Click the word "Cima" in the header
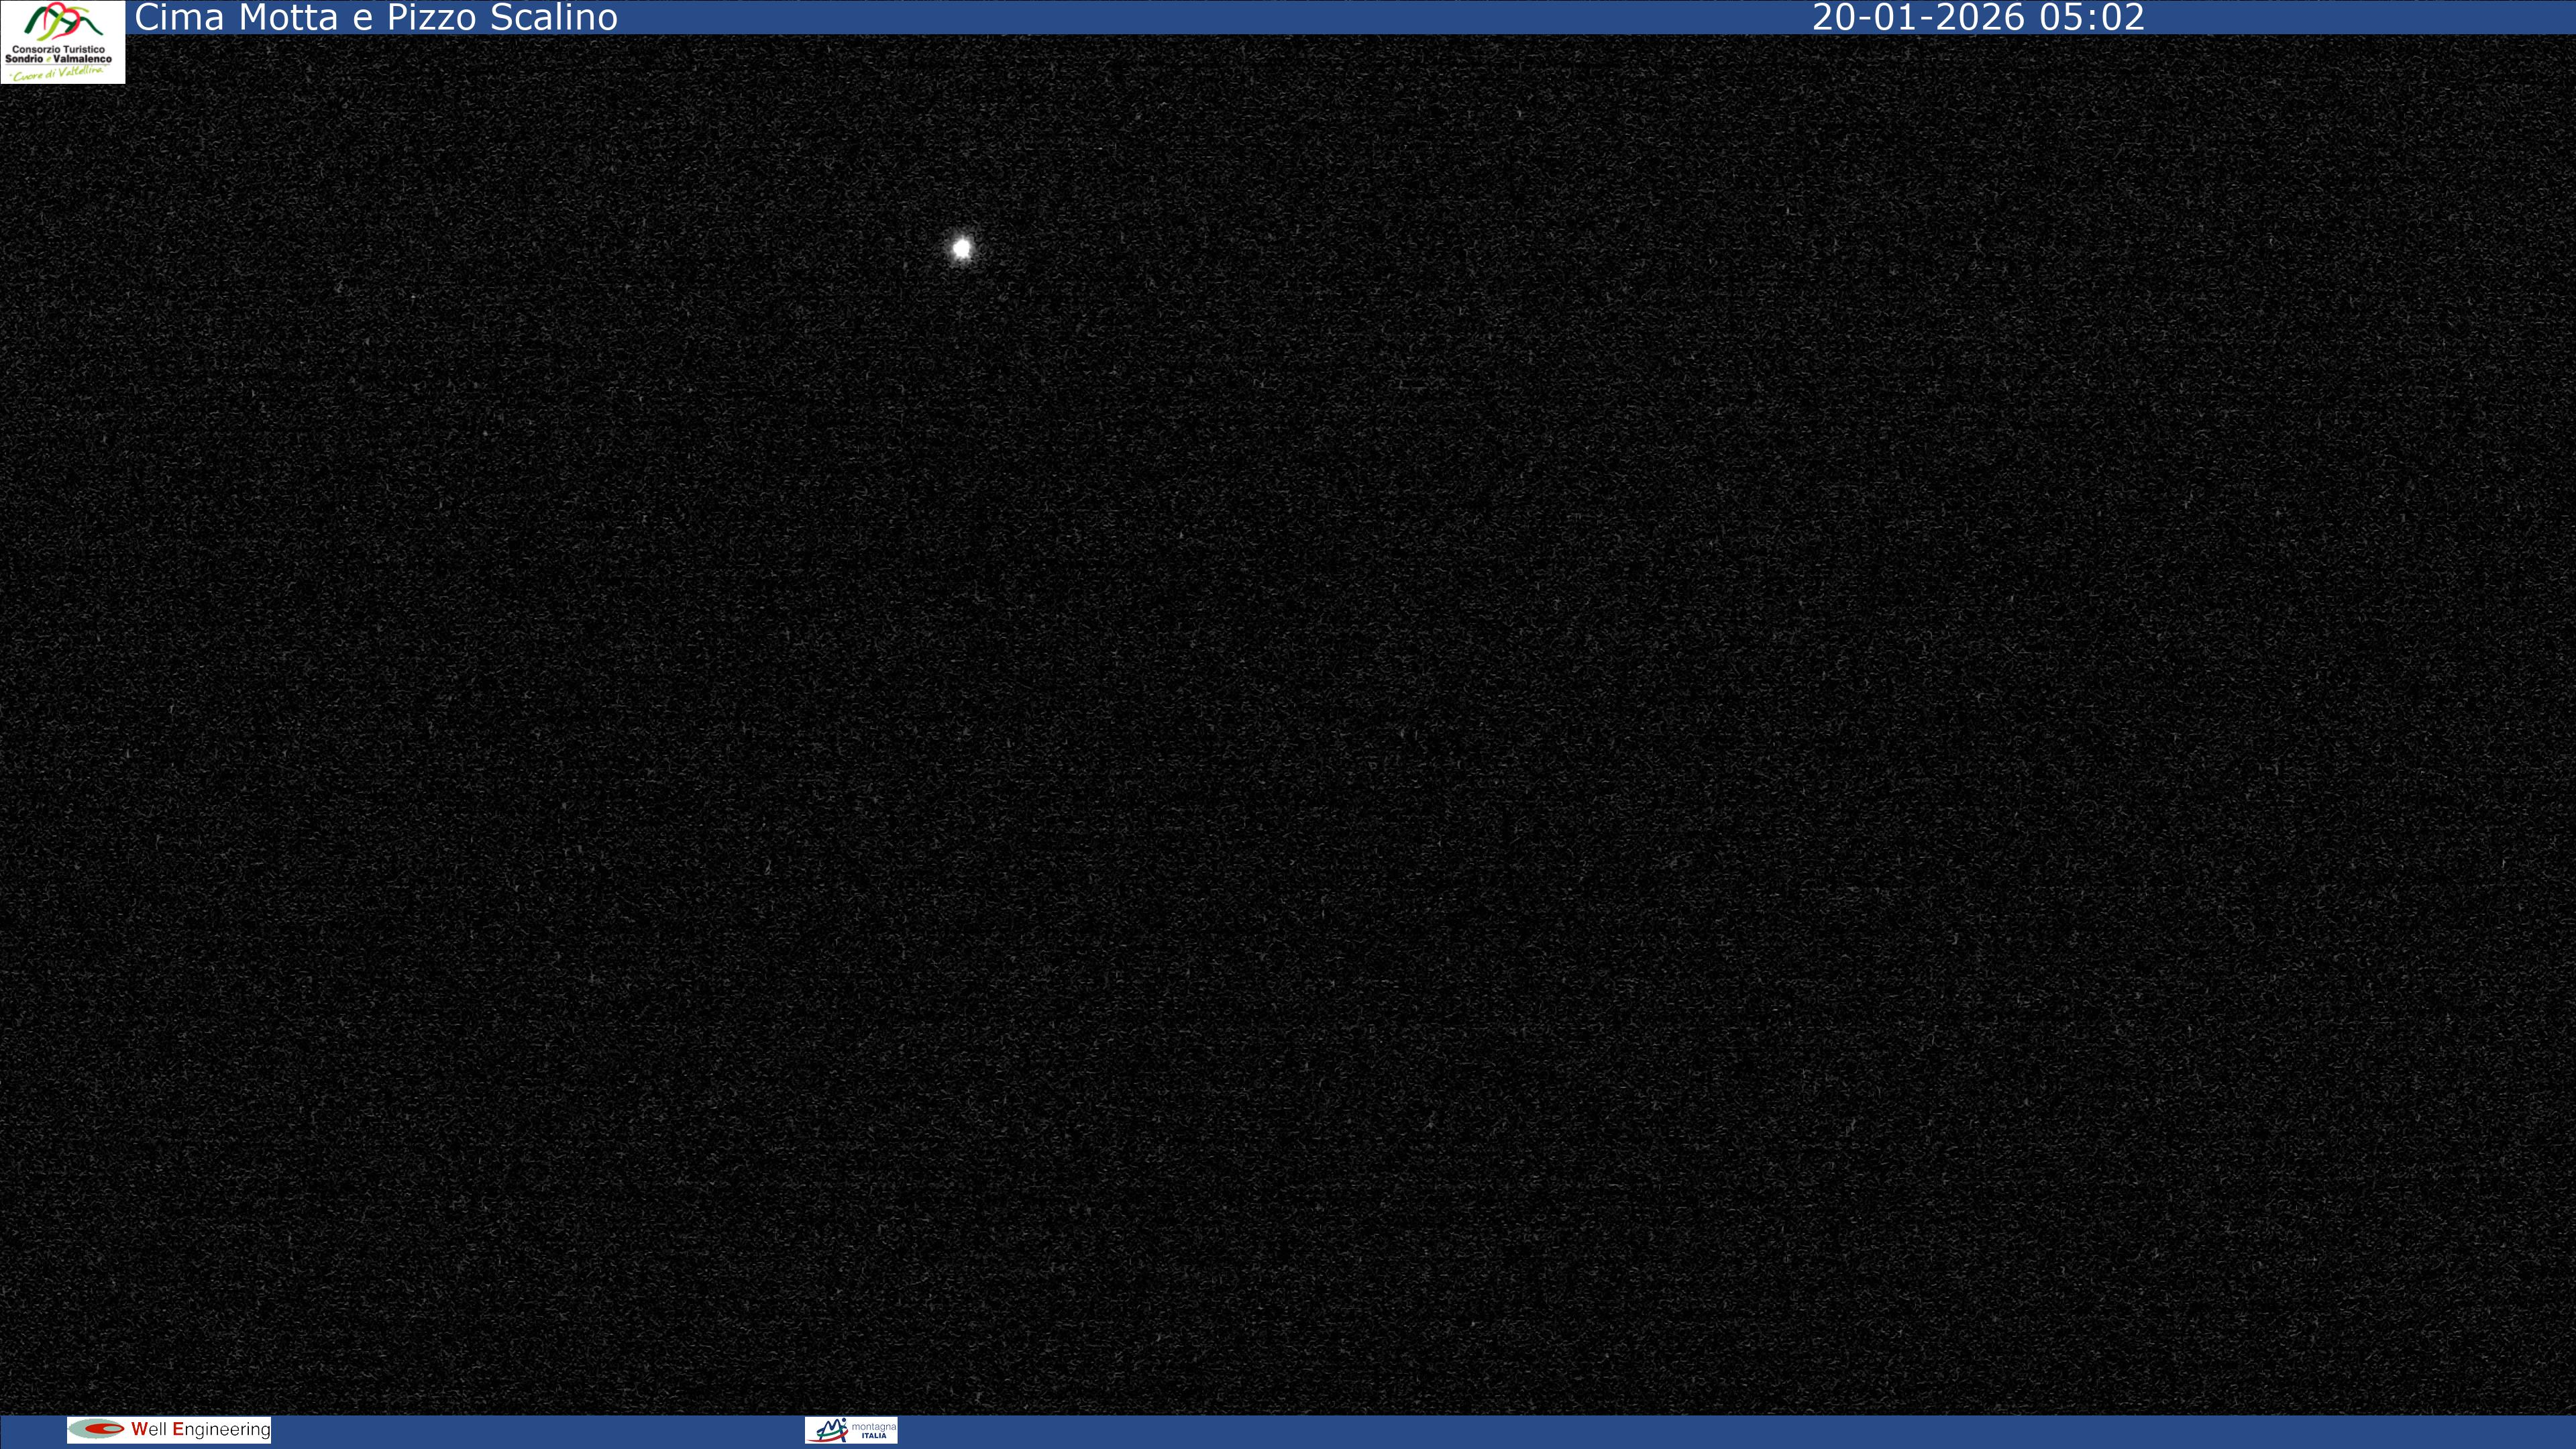 click(x=179, y=17)
